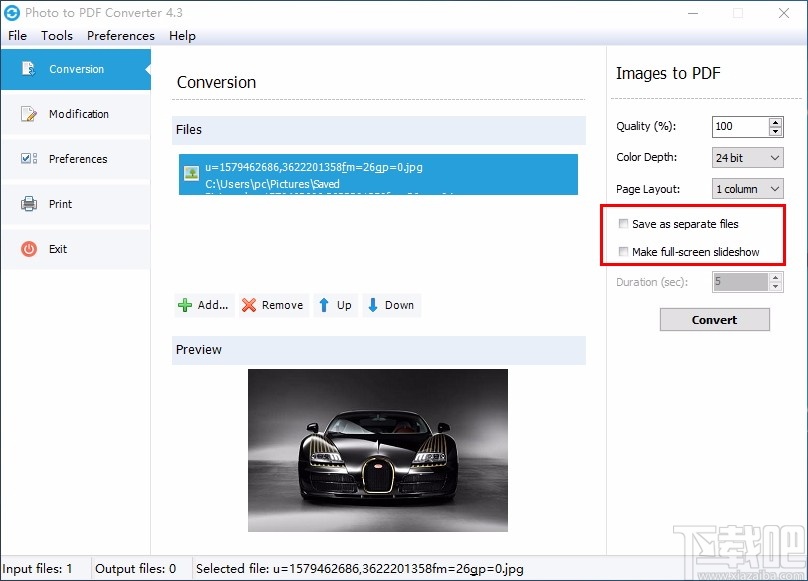The height and width of the screenshot is (581, 808).
Task: Open the Help menu
Action: pos(182,36)
